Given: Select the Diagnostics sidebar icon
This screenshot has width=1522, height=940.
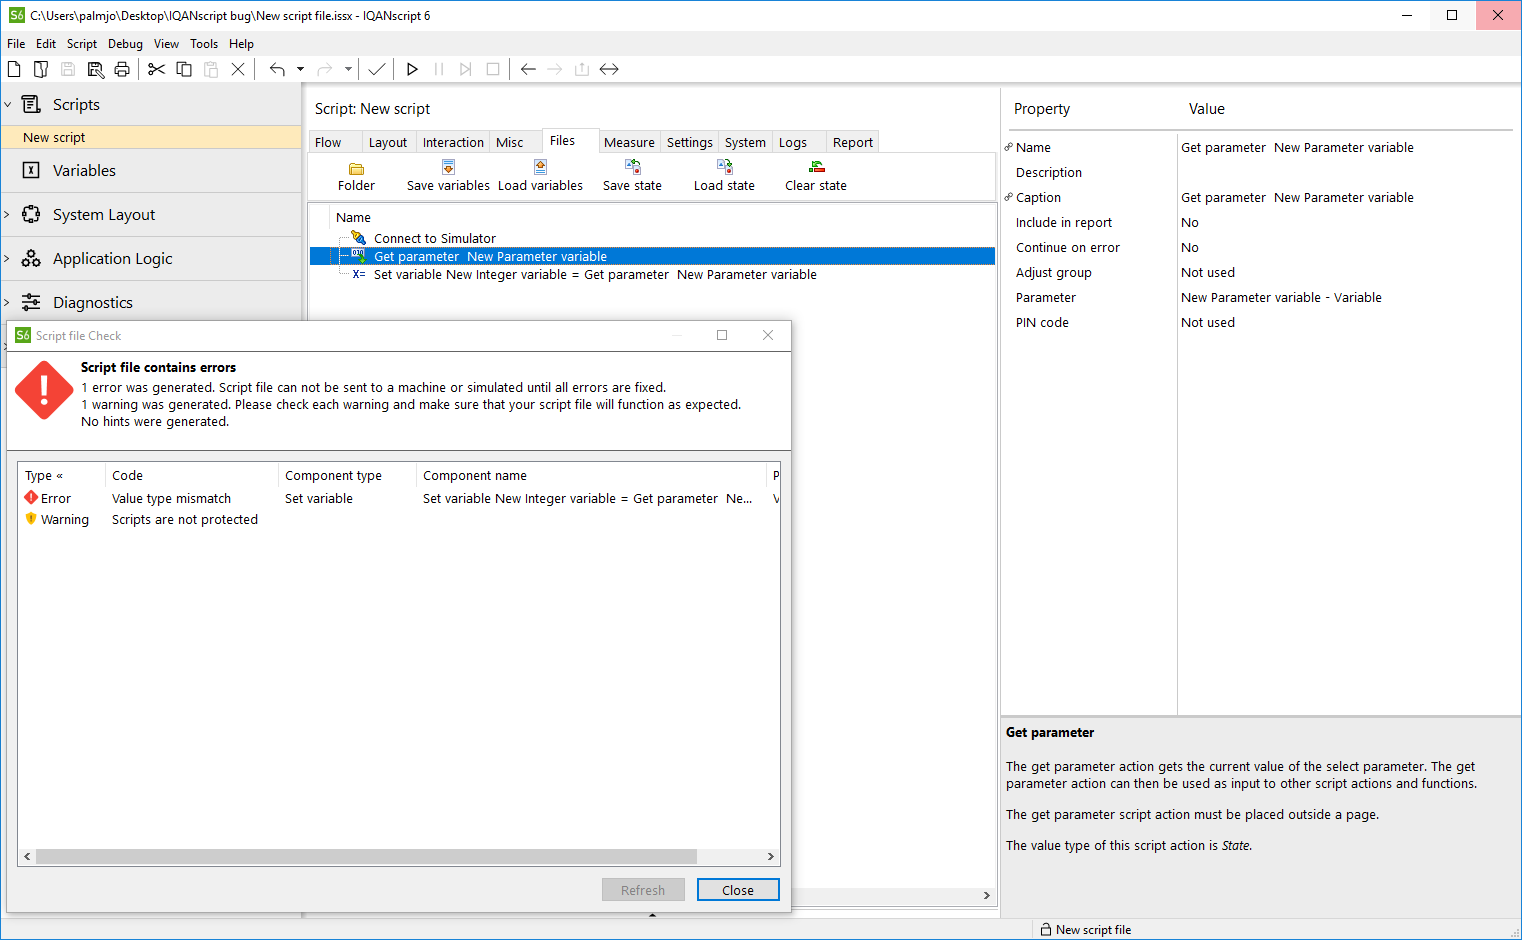Looking at the screenshot, I should click(32, 302).
